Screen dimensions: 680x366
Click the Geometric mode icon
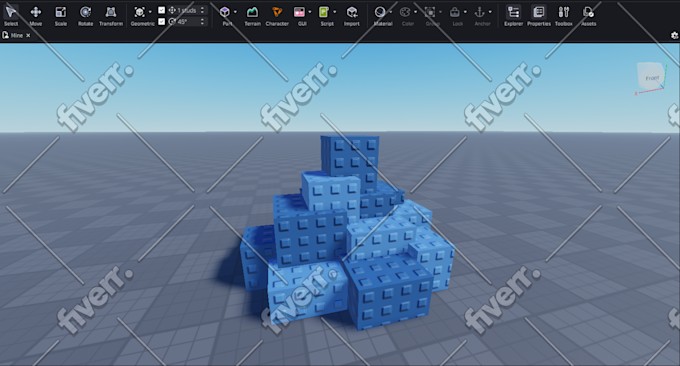click(x=140, y=12)
